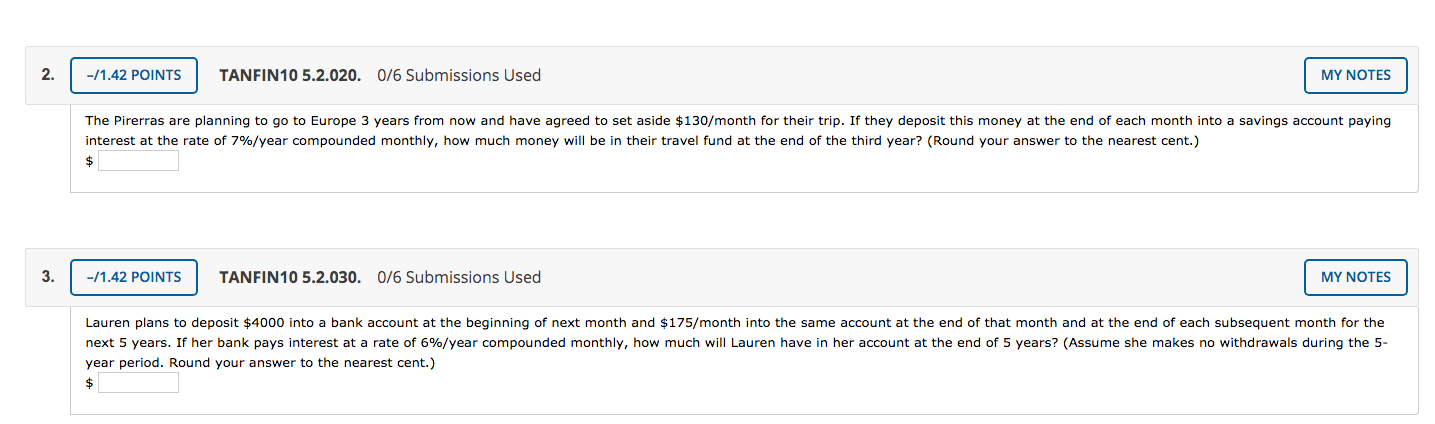Click question 2's -/1.42 POINTS button
The image size is (1435, 424).
[134, 75]
